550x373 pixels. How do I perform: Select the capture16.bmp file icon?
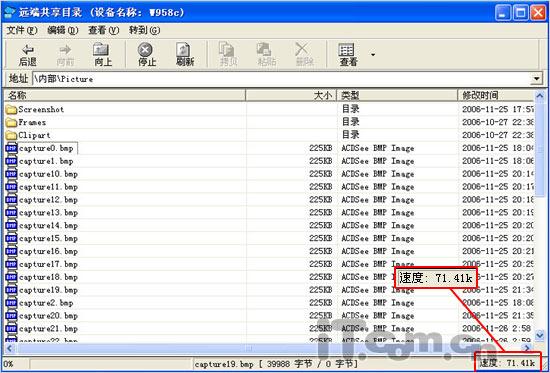pos(12,252)
